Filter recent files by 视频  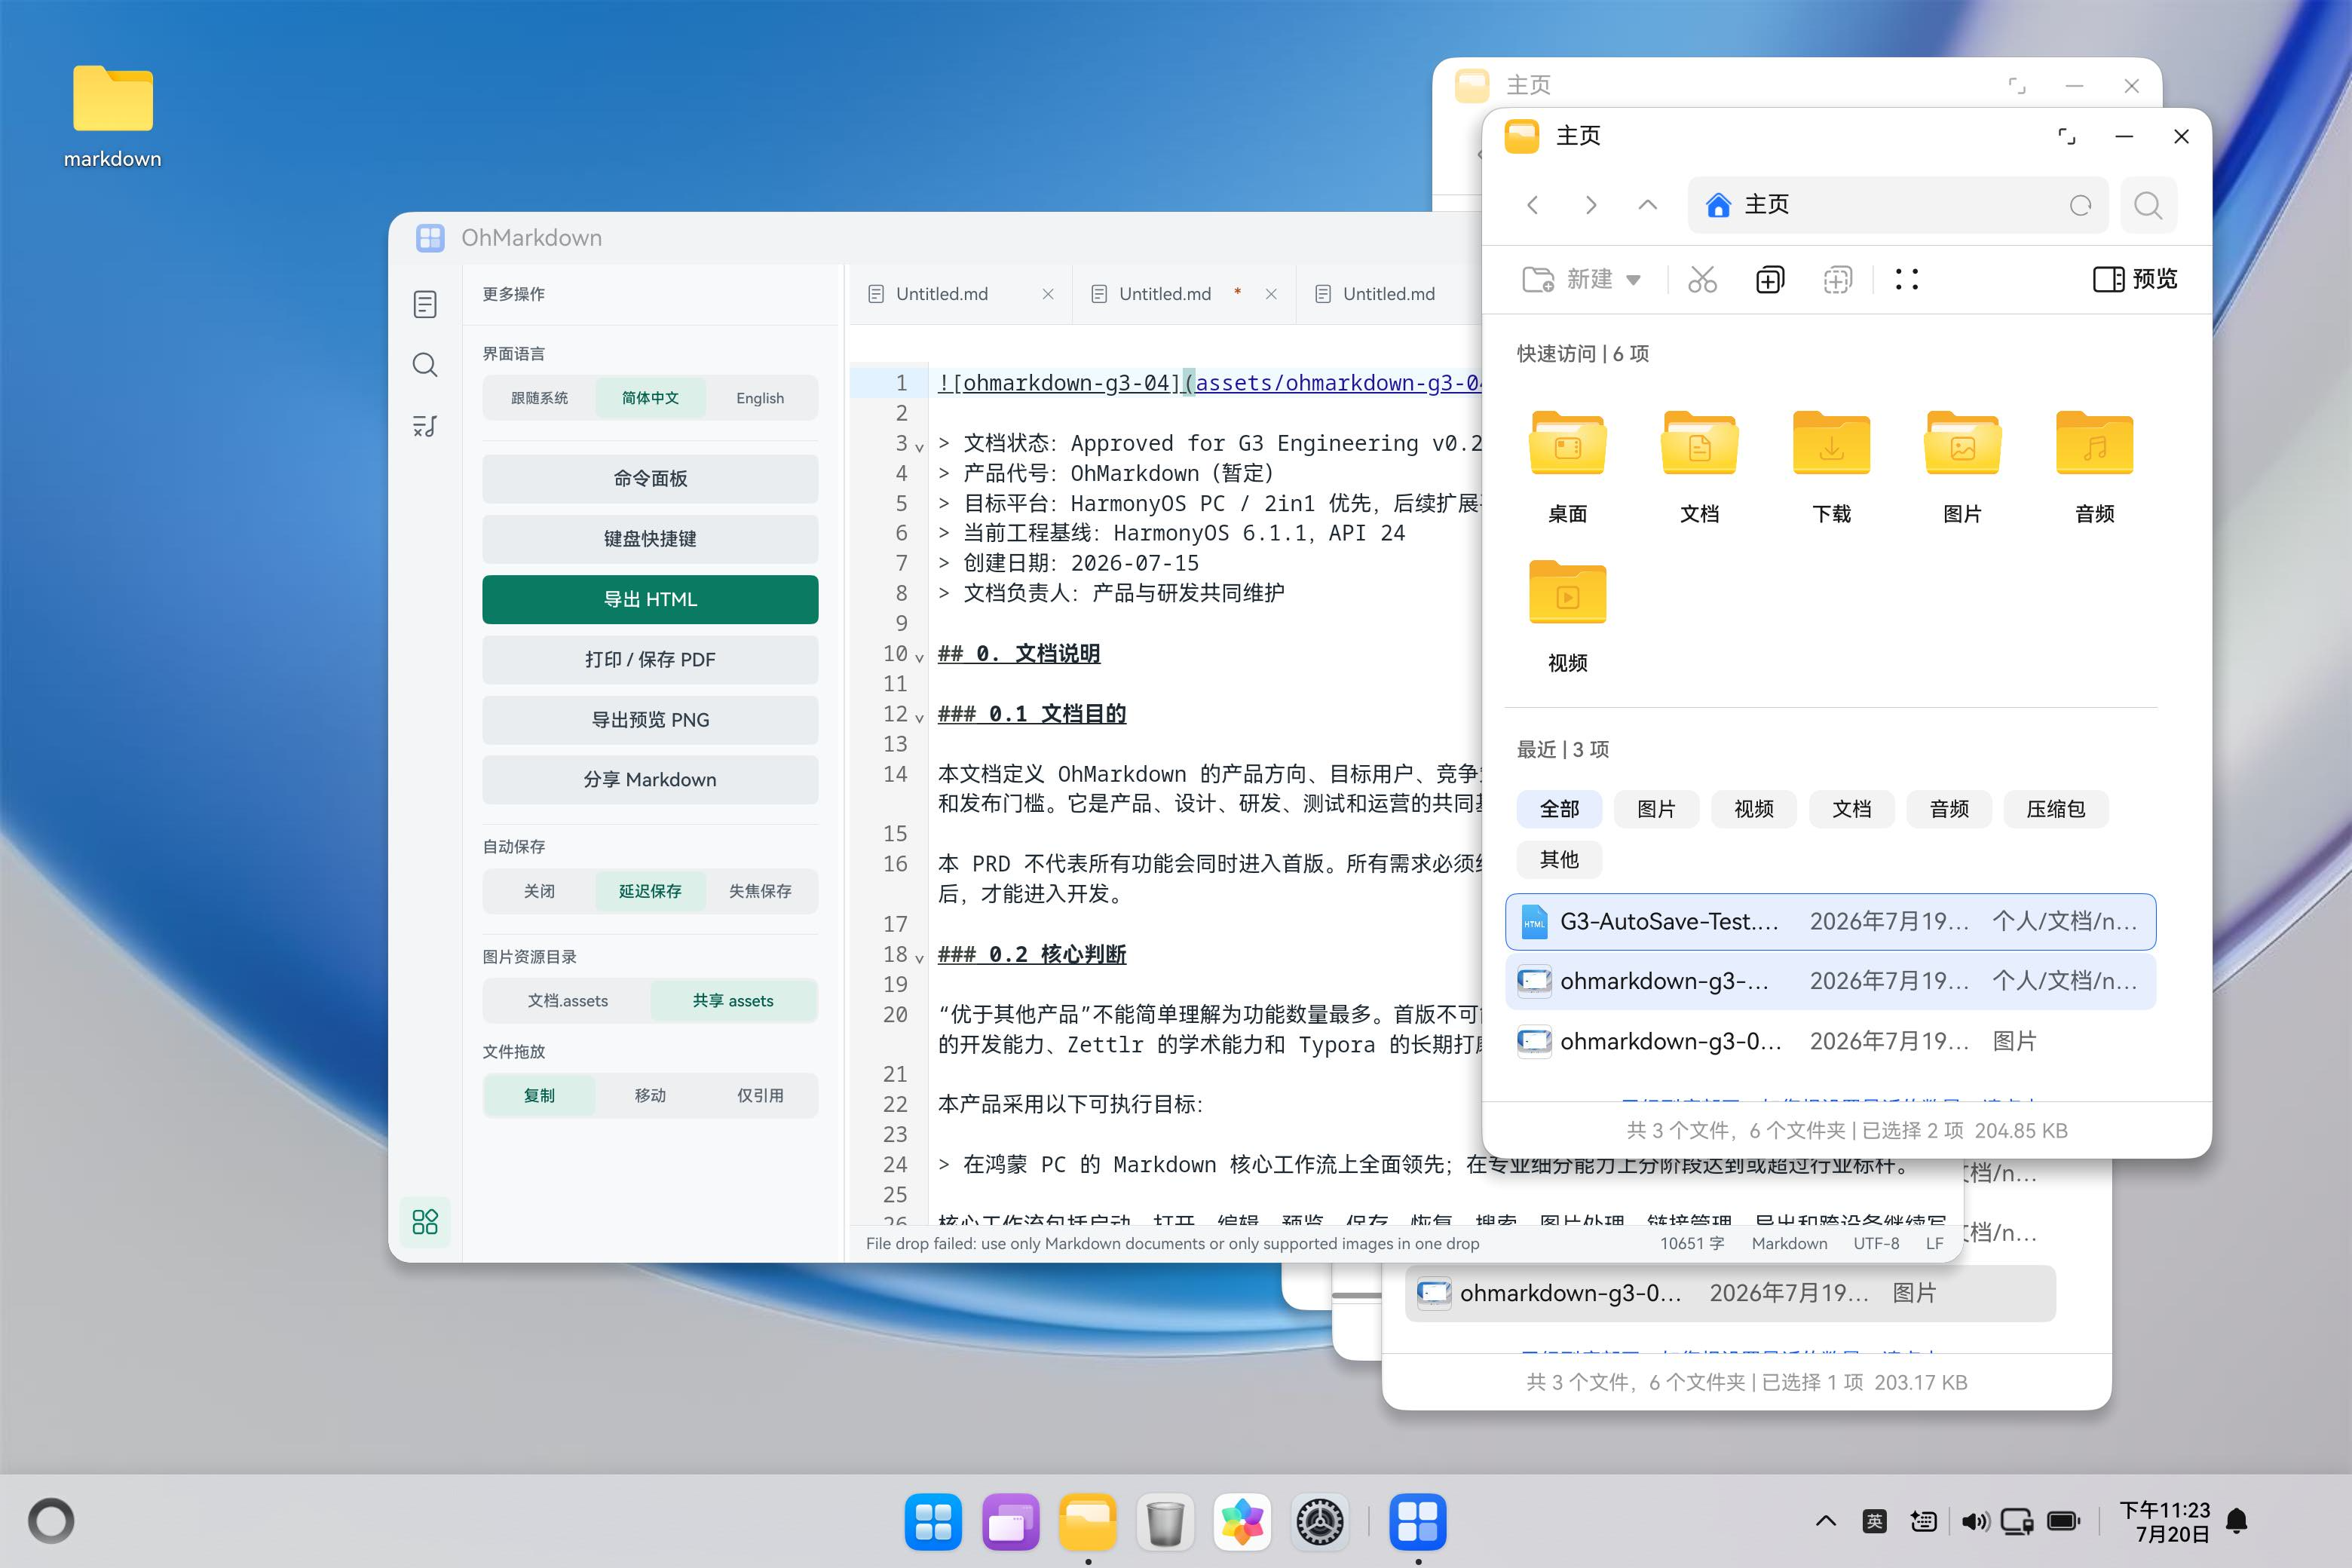tap(1754, 809)
